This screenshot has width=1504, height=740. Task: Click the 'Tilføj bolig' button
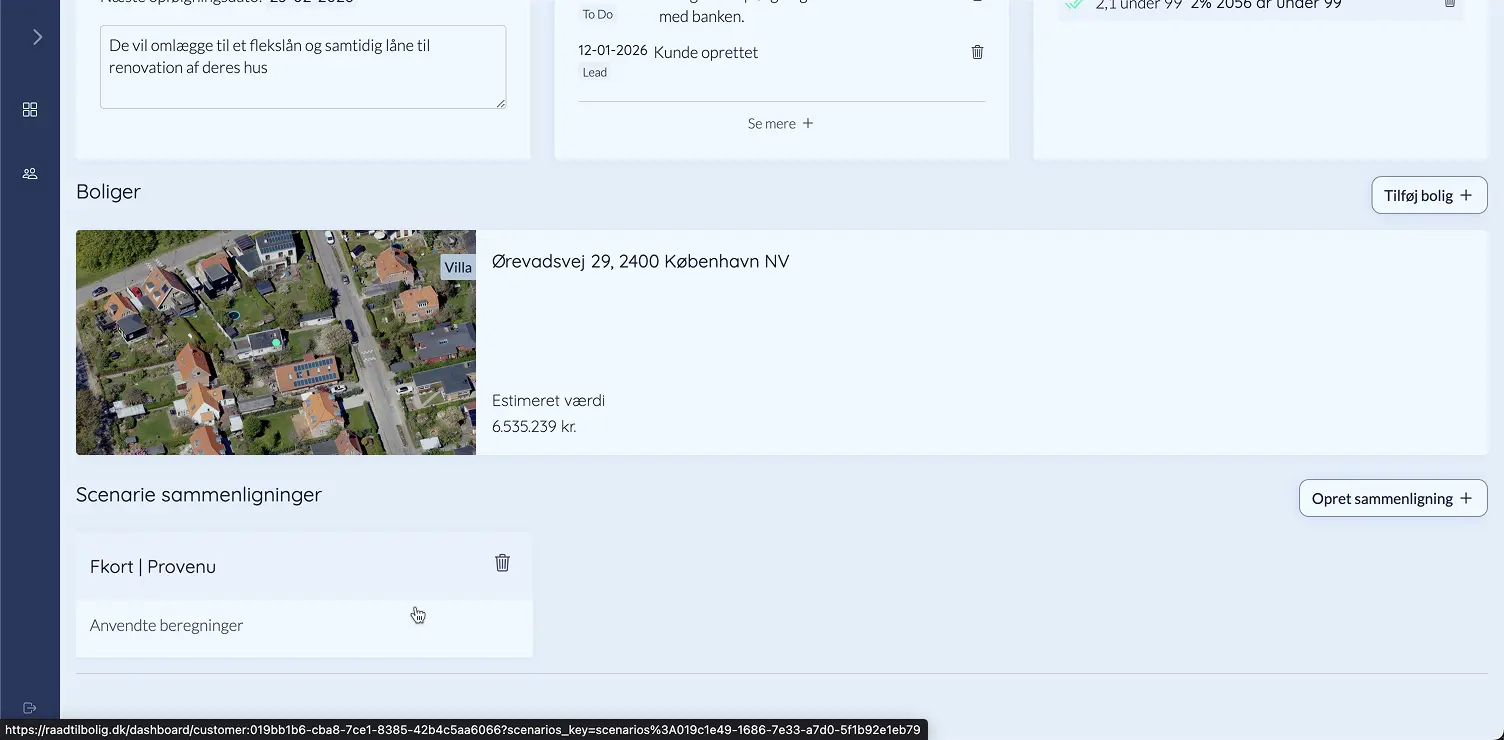tap(1428, 195)
